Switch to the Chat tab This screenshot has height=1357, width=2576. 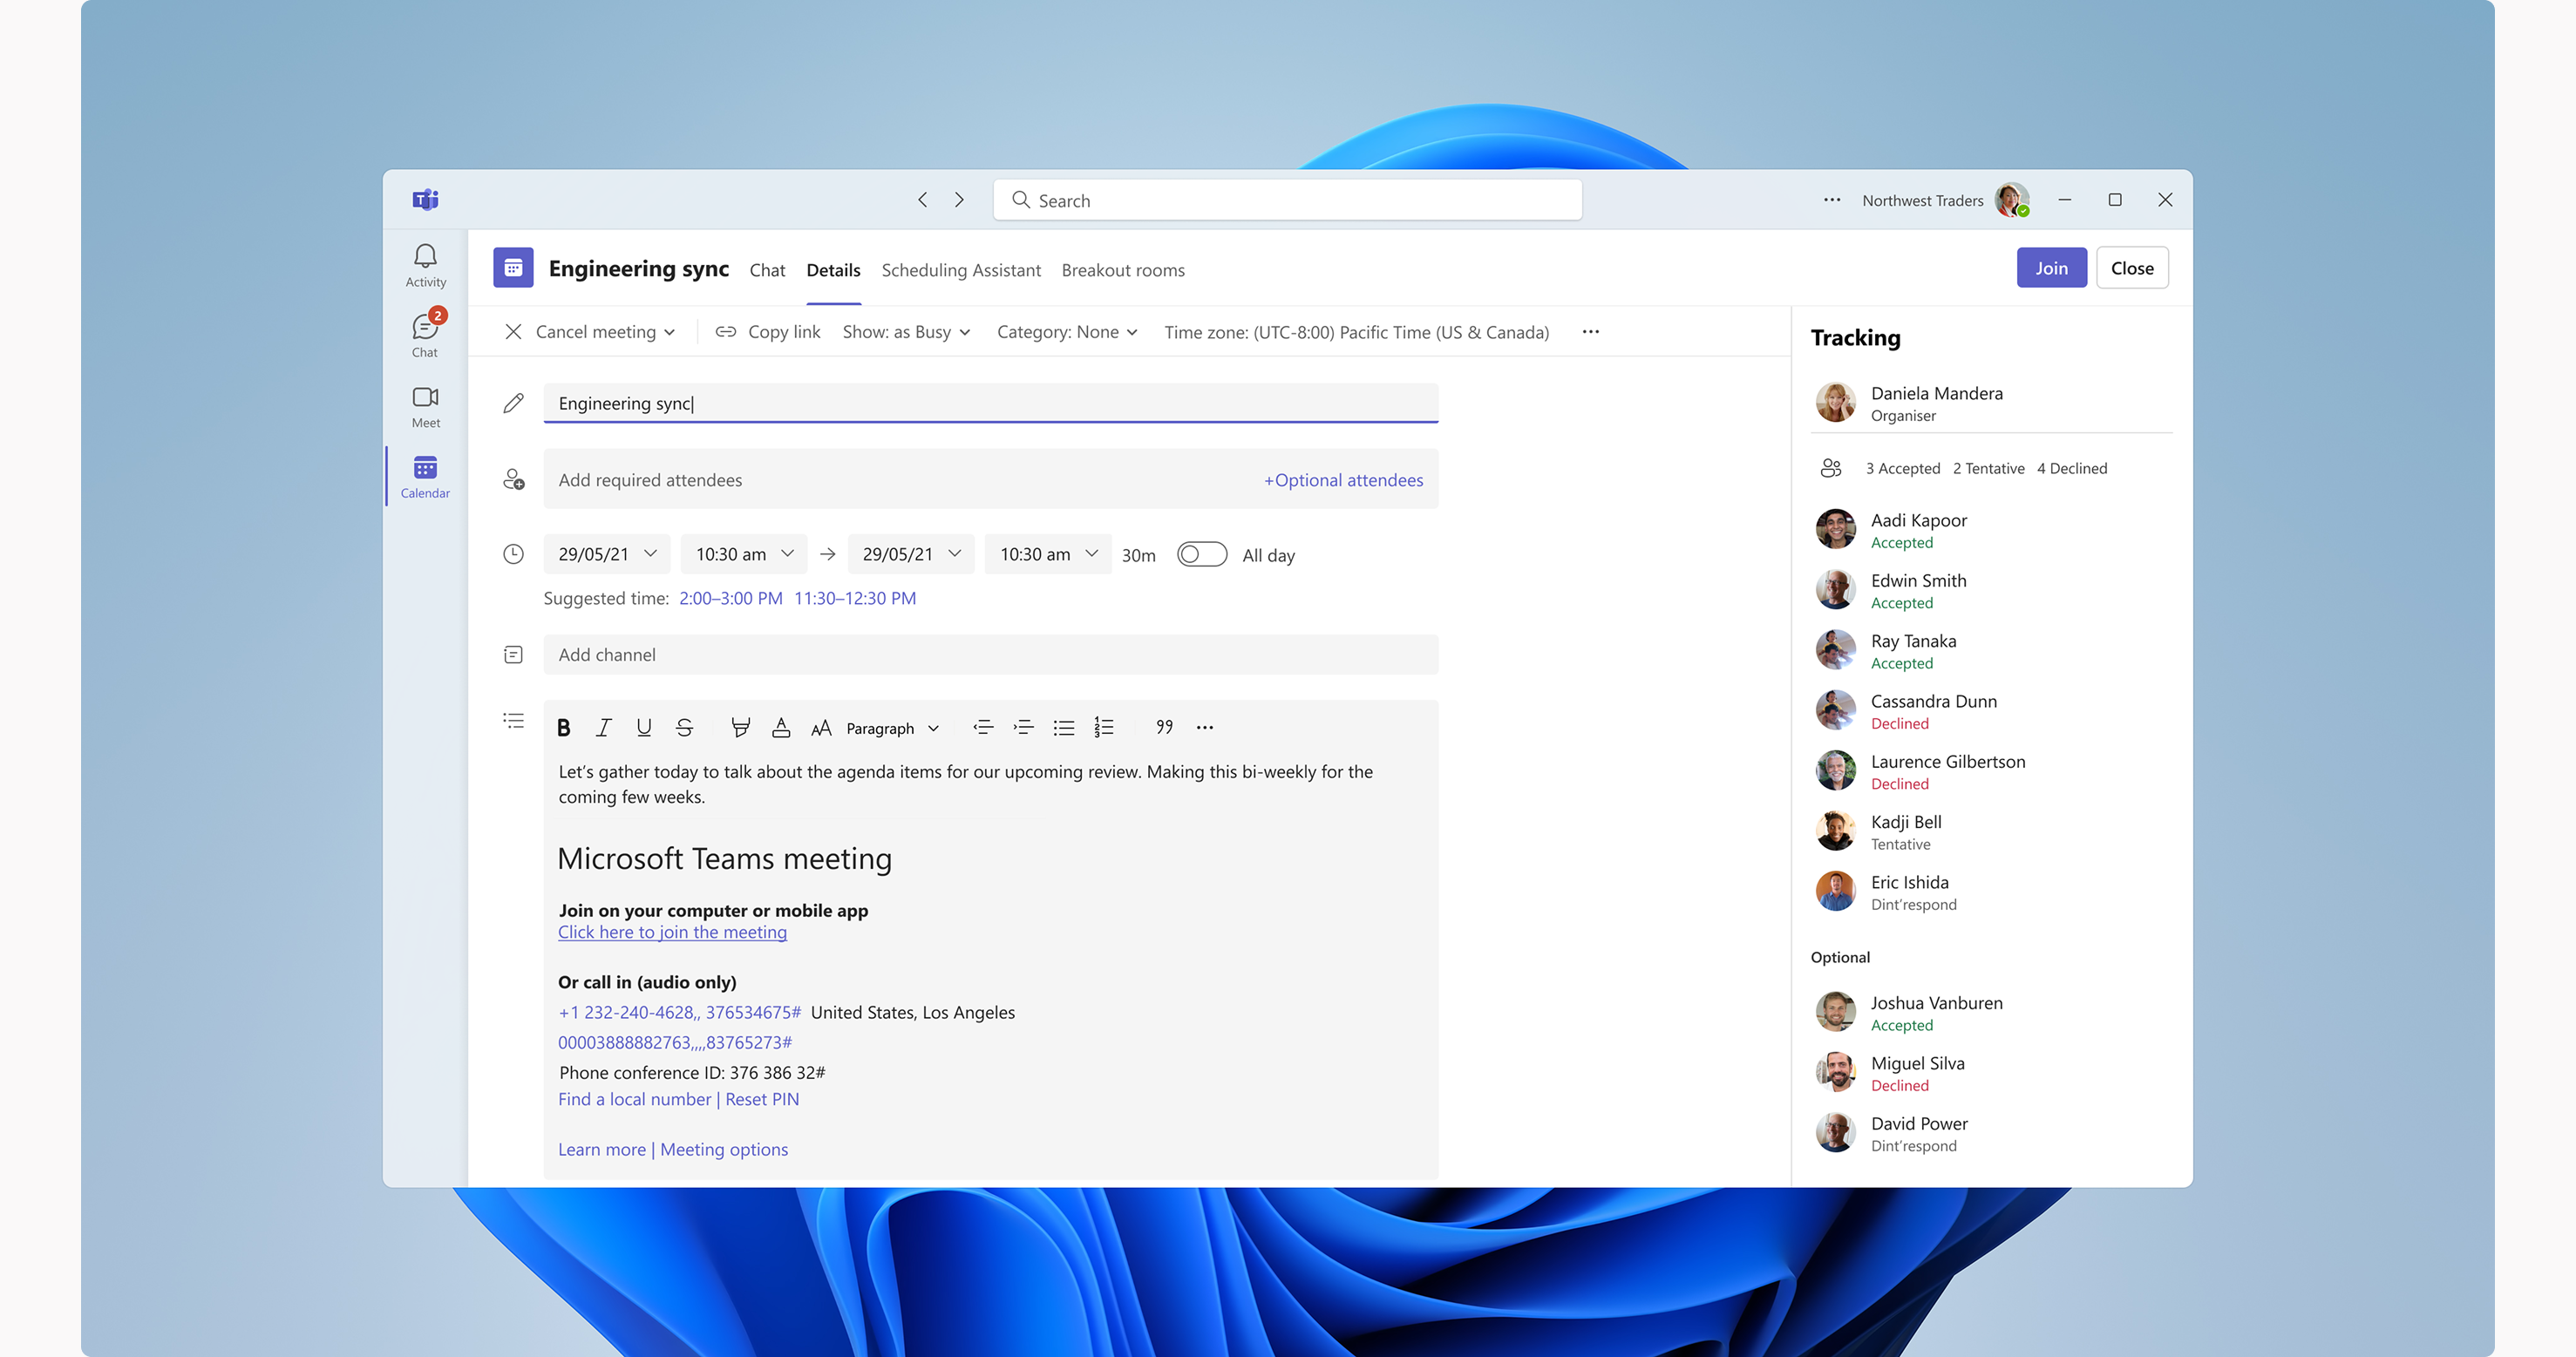coord(767,270)
